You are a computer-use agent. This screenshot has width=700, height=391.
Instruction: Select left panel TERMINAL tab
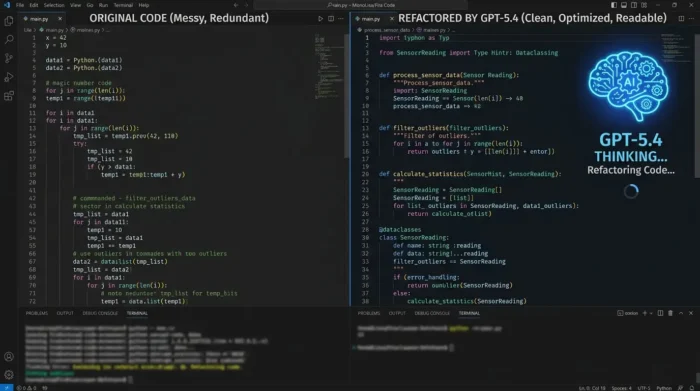pos(137,313)
